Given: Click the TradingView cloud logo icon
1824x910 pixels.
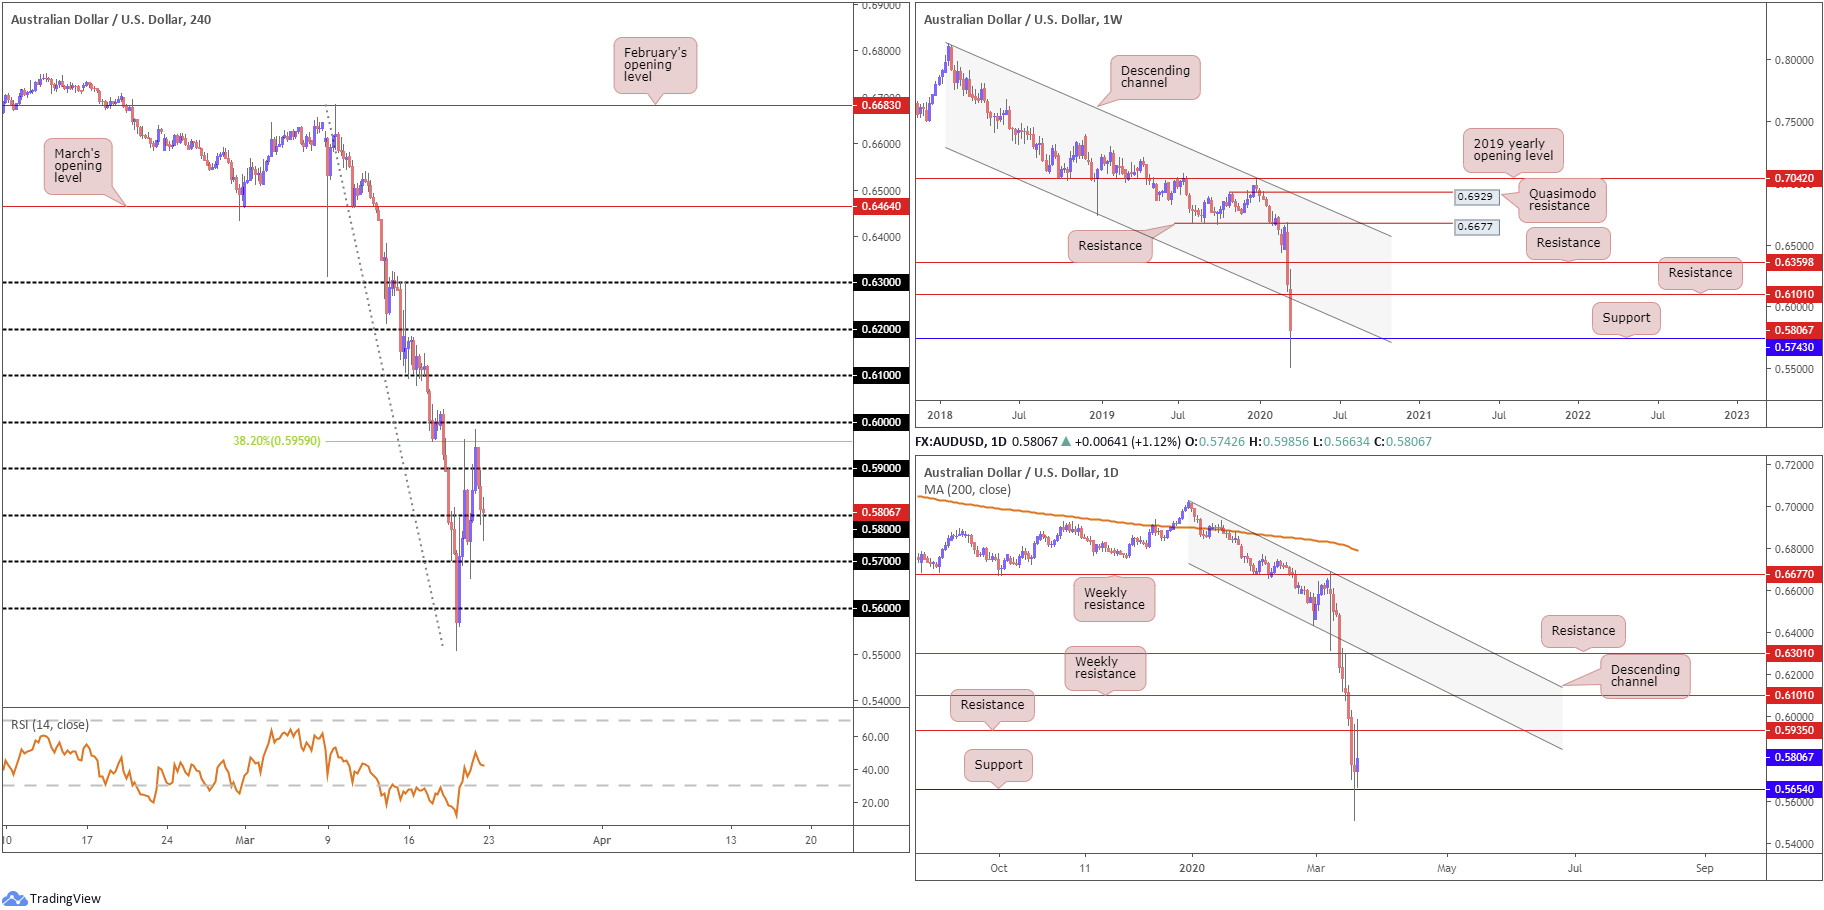Looking at the screenshot, I should pos(14,897).
